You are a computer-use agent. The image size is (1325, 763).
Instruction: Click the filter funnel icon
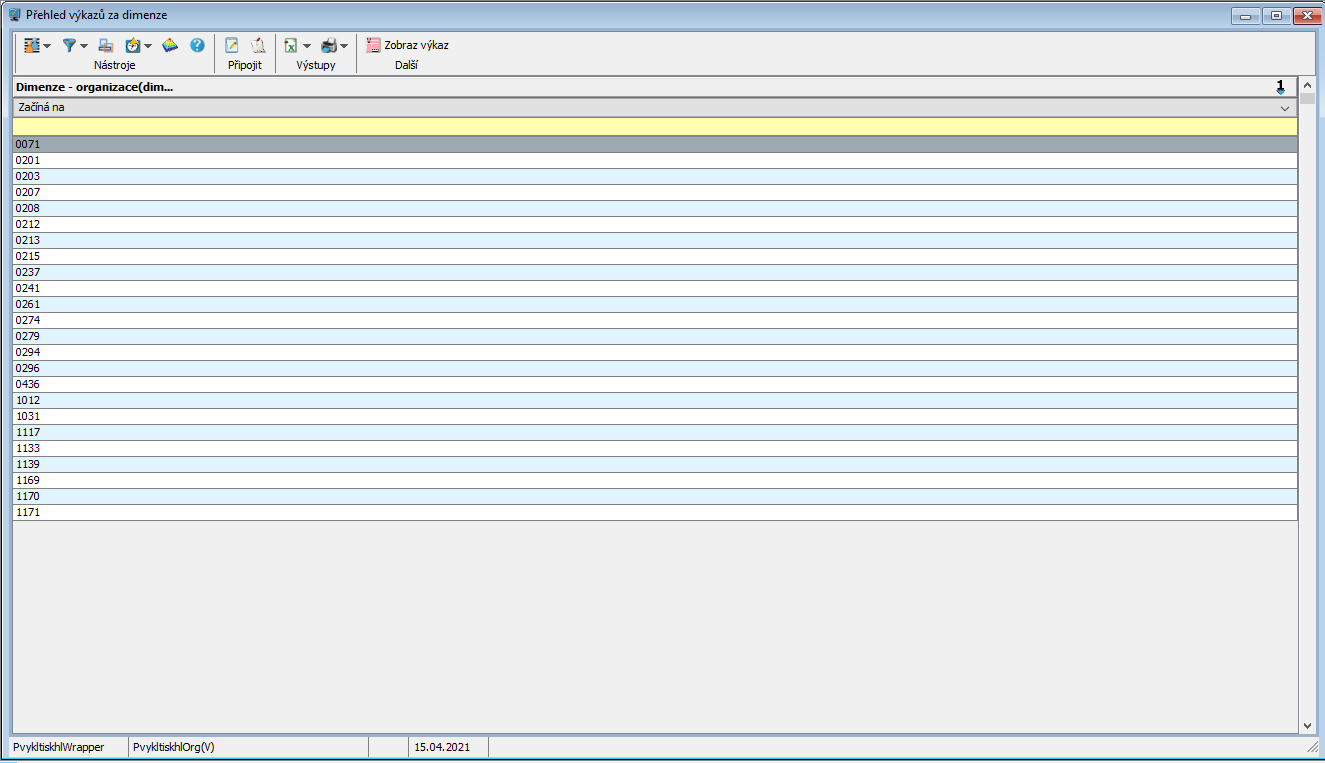click(x=69, y=46)
